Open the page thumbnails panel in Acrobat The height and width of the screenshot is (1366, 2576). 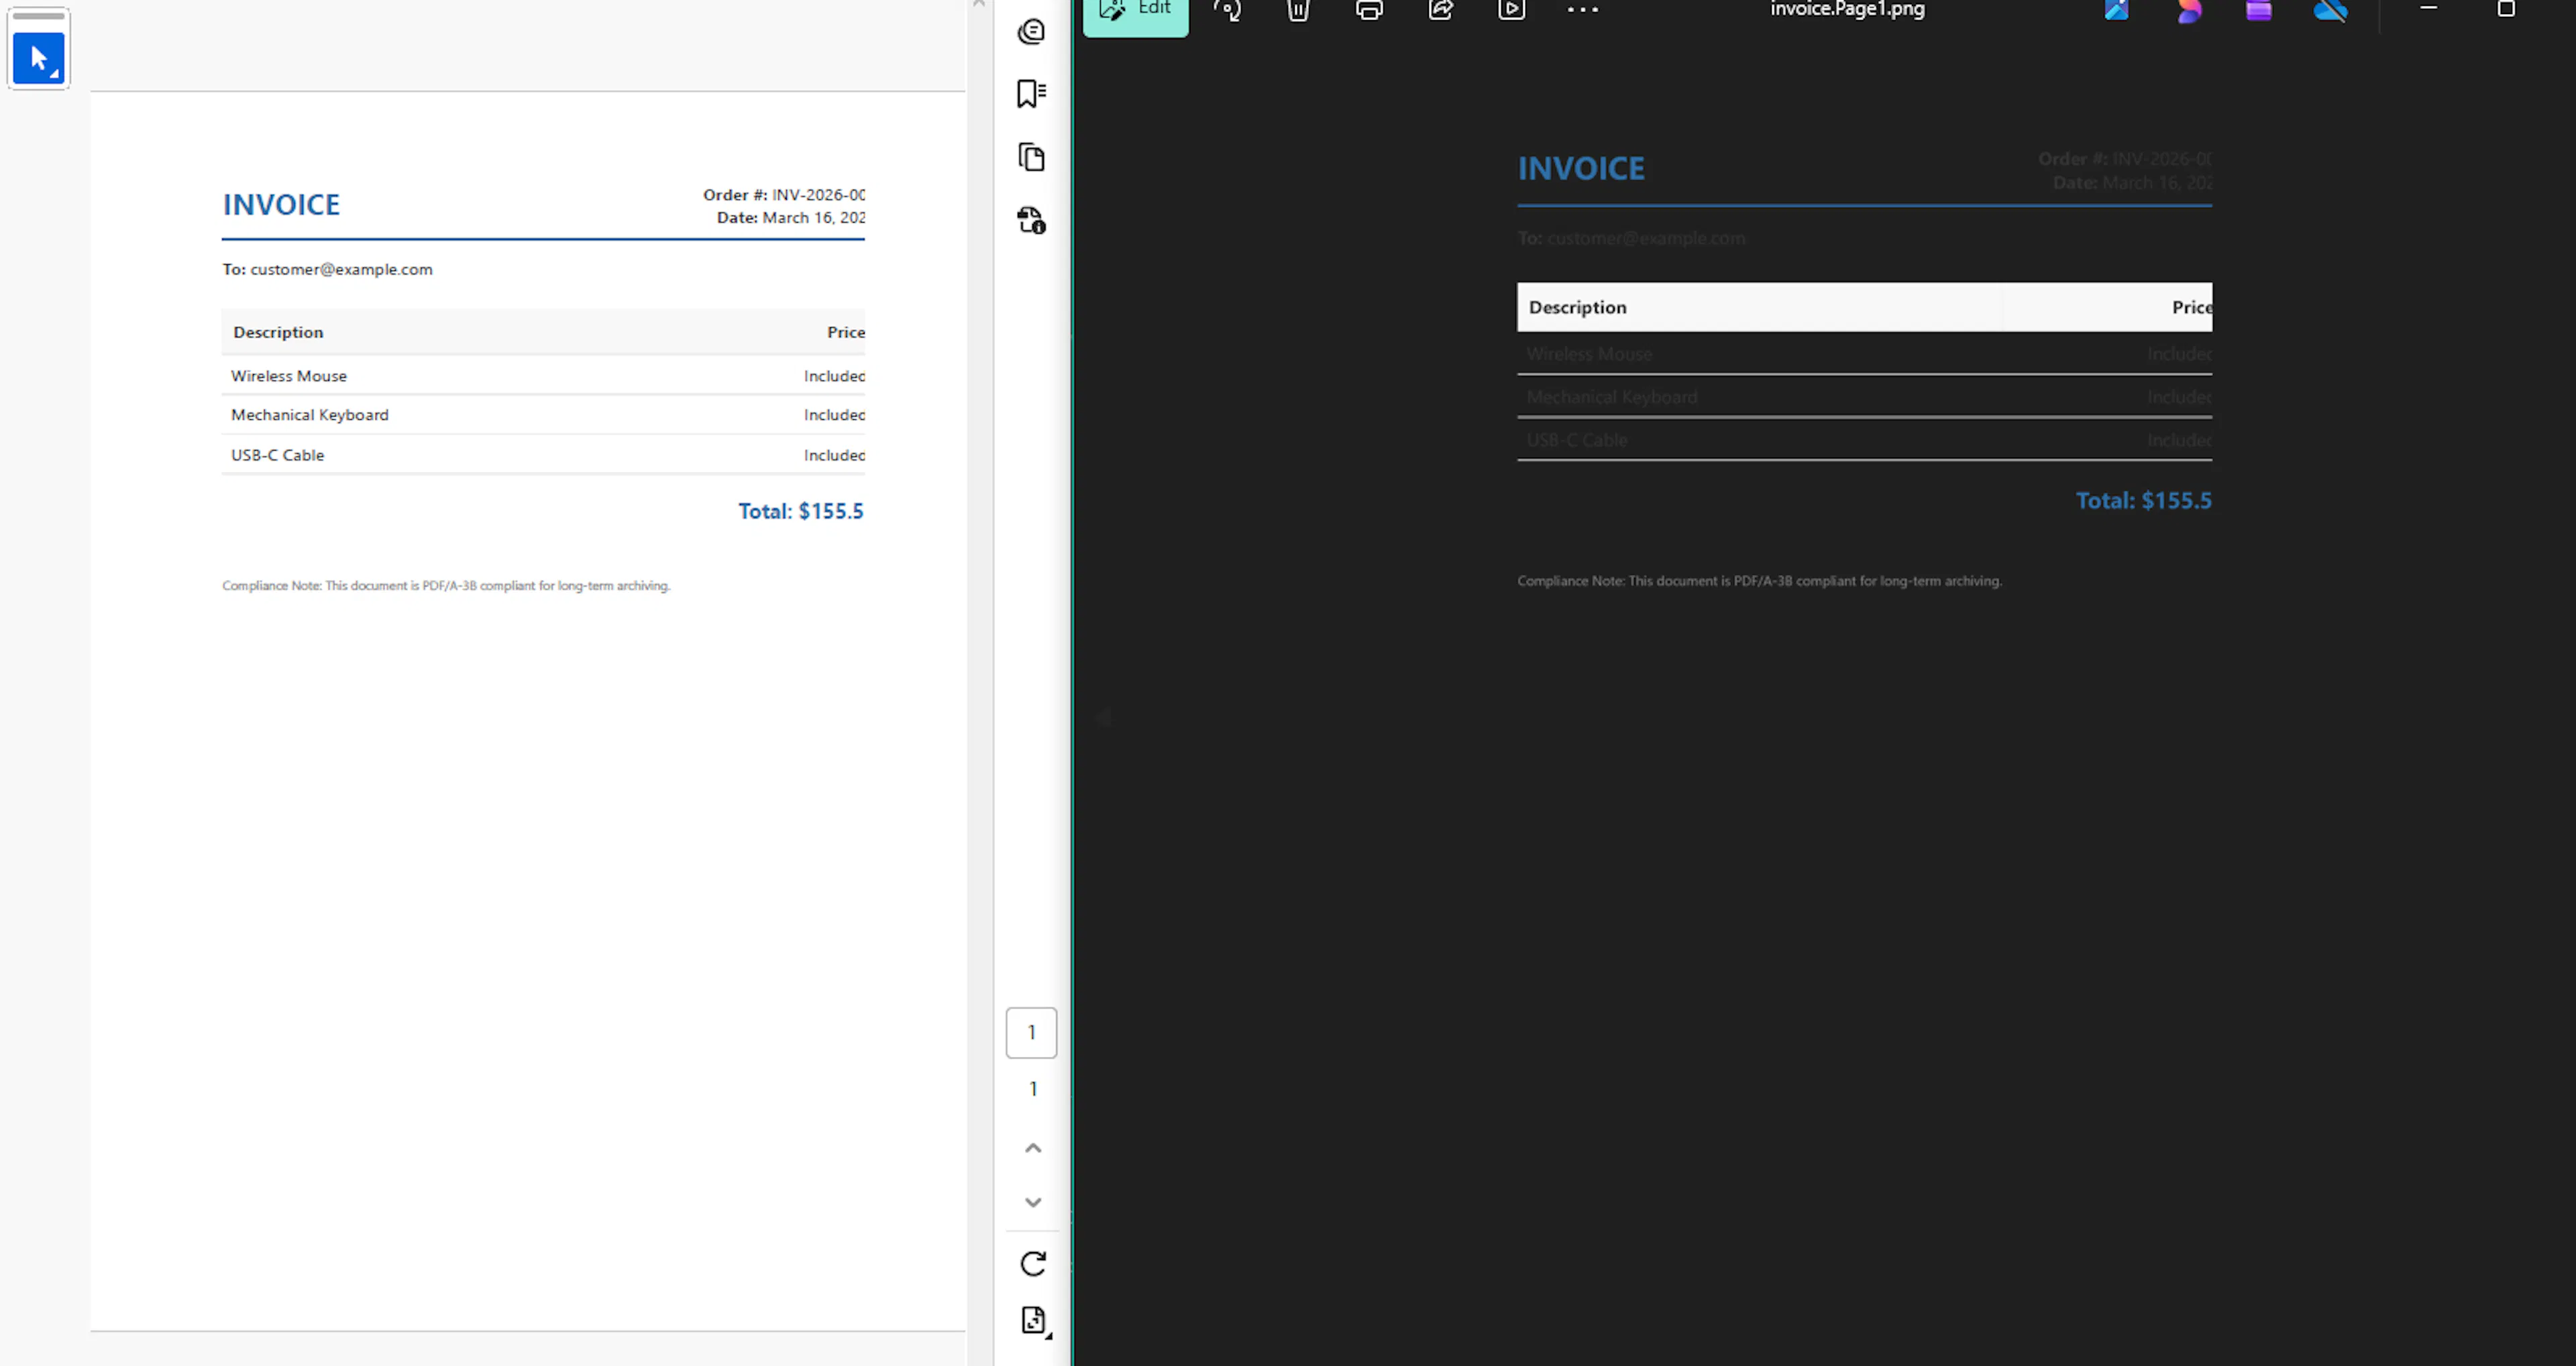pos(1031,157)
